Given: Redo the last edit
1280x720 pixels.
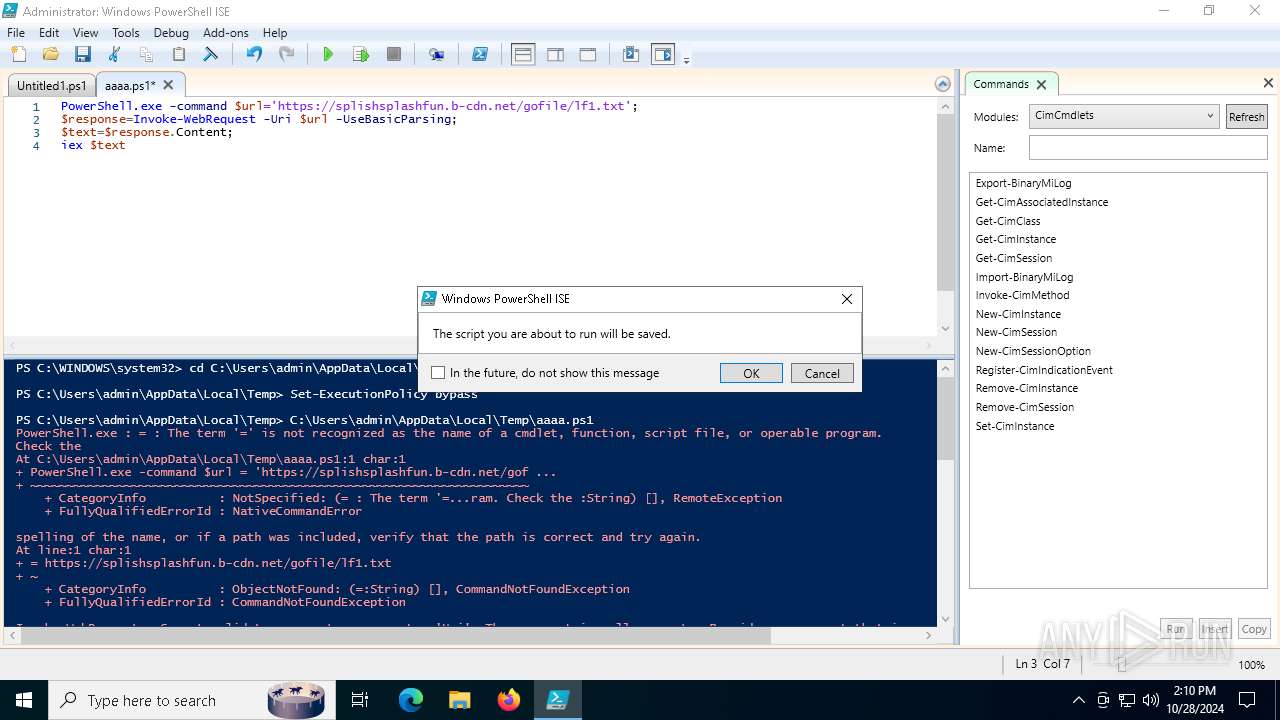Looking at the screenshot, I should 286,55.
